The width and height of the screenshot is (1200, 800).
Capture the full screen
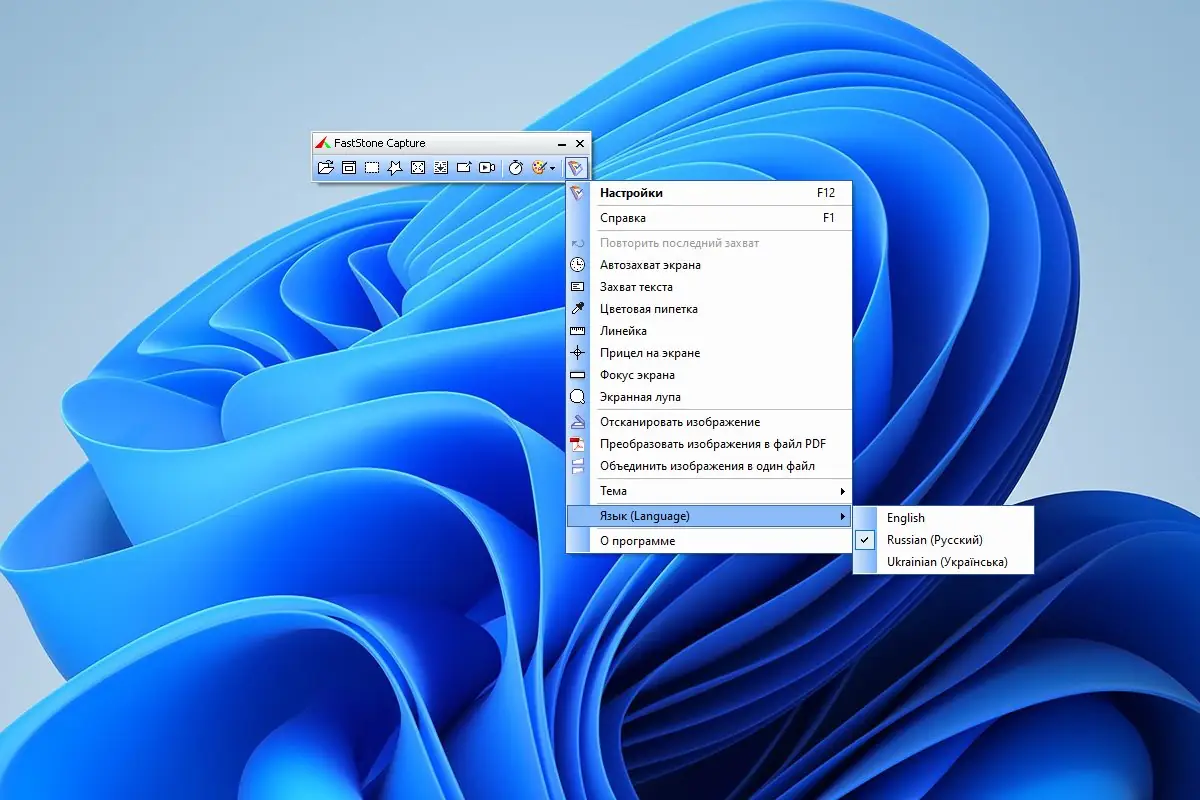pyautogui.click(x=419, y=168)
